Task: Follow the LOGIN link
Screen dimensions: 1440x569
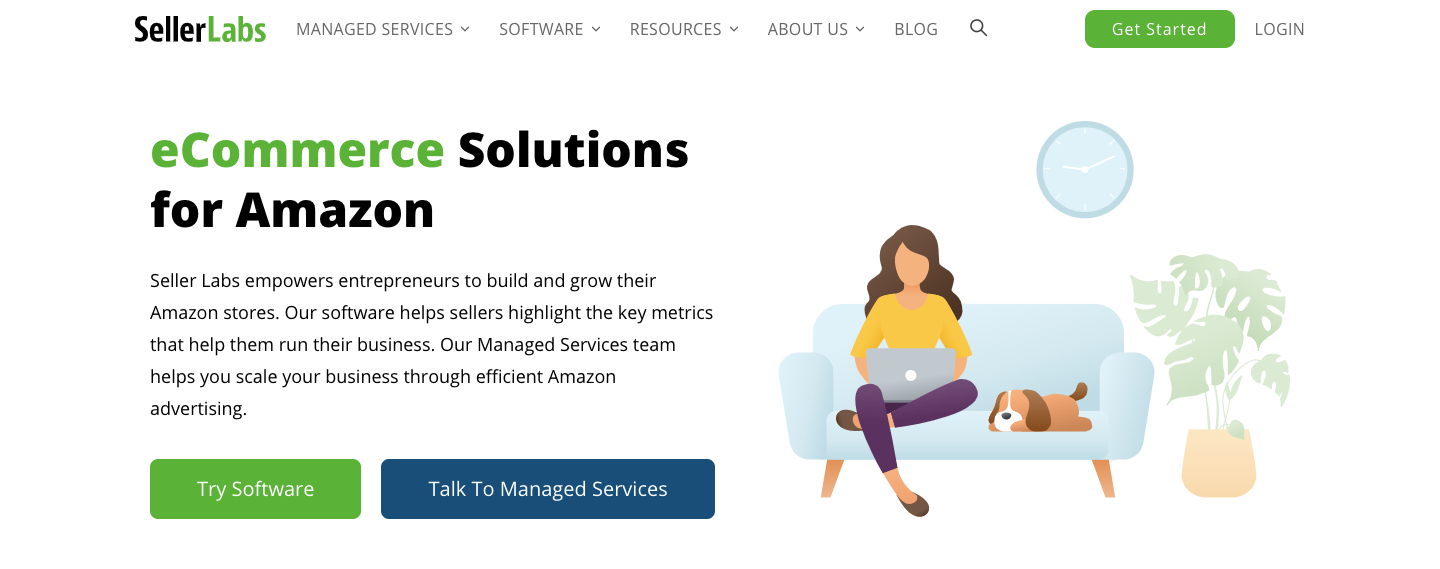Action: [x=1279, y=29]
